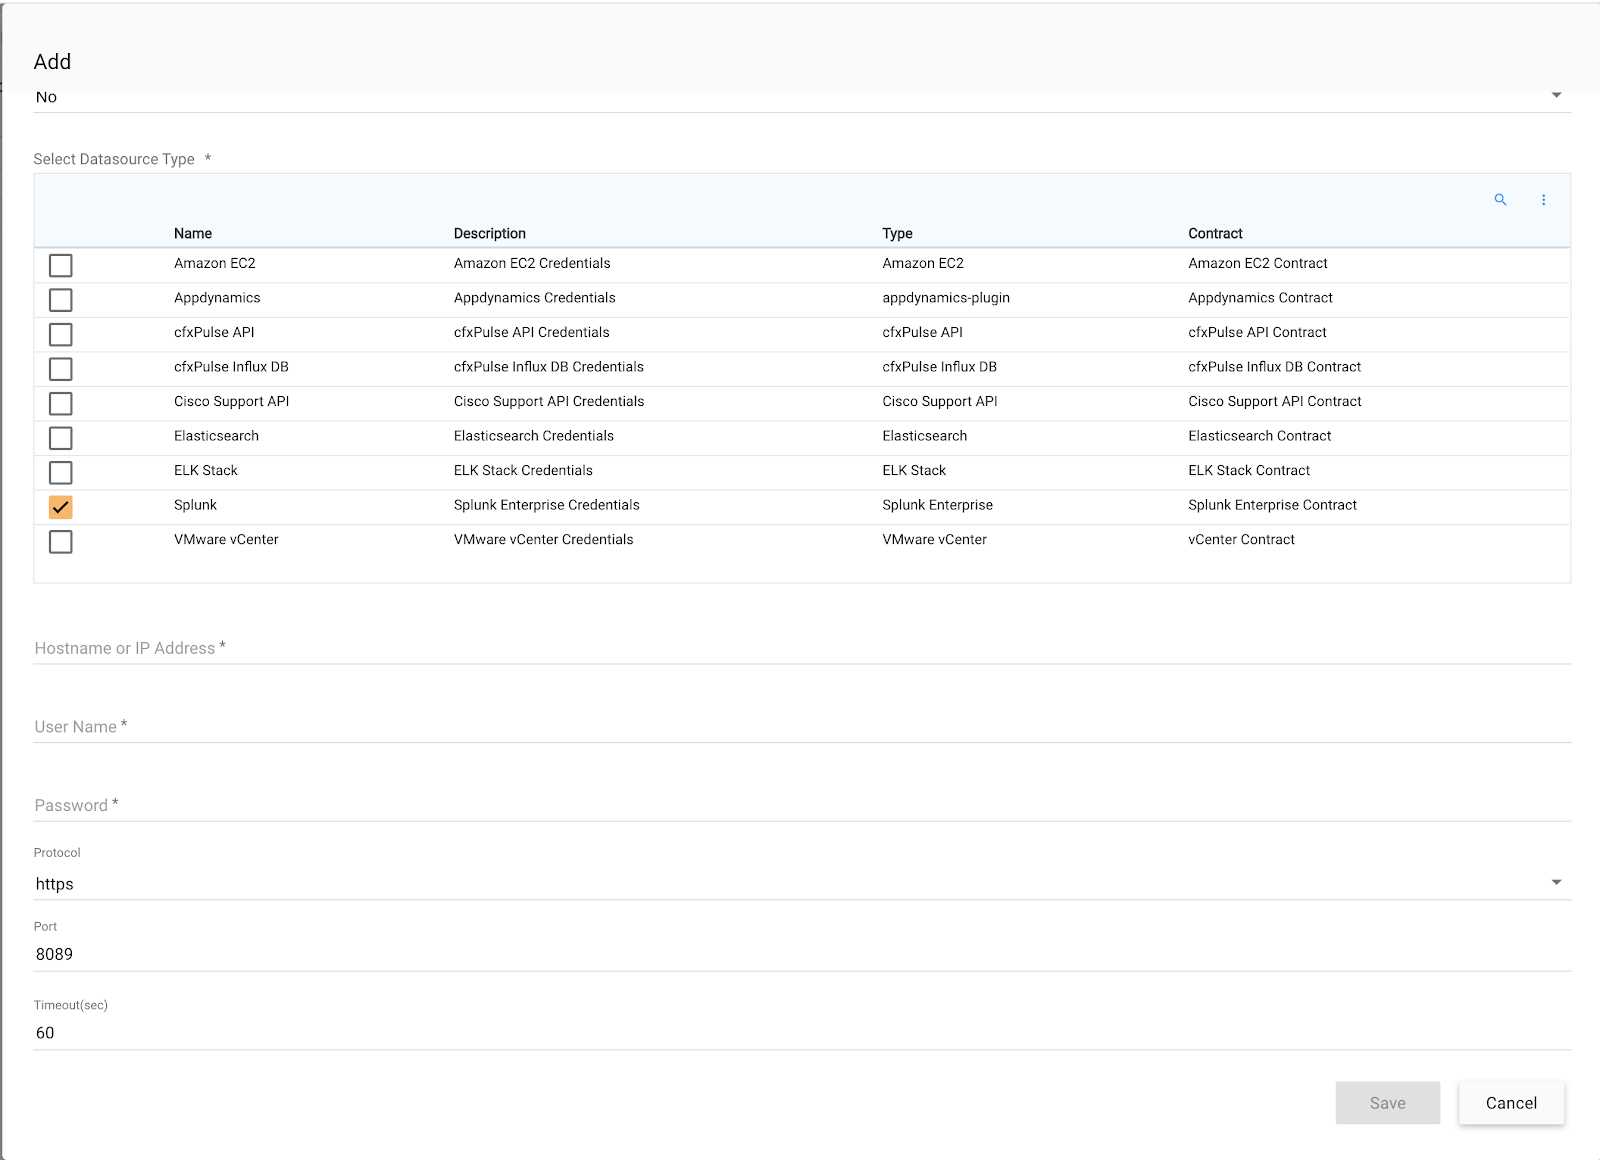The height and width of the screenshot is (1160, 1600).
Task: Click the appdynamics-plugin type cell
Action: 946,298
